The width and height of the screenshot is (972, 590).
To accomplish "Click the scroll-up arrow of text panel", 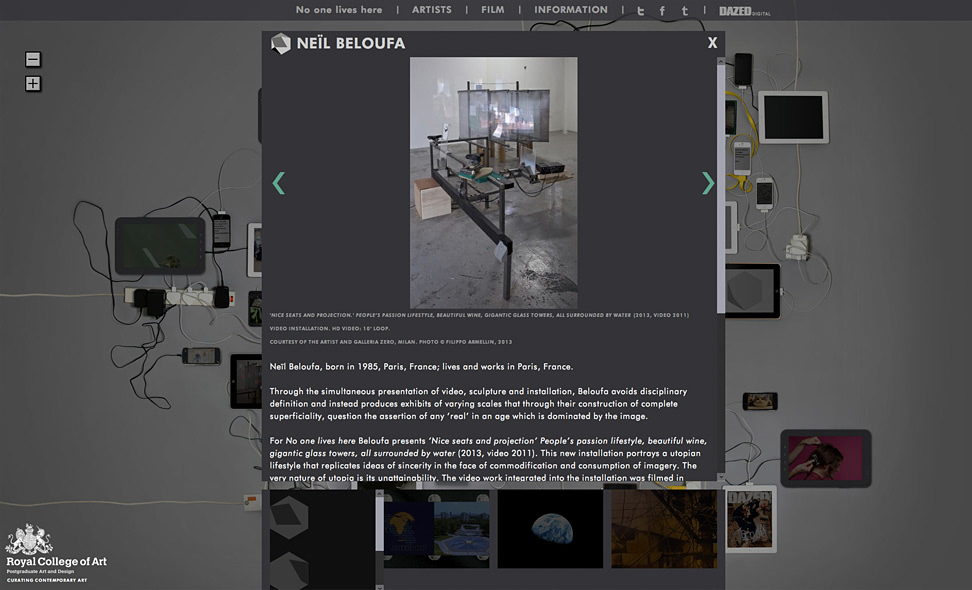I will coord(720,61).
